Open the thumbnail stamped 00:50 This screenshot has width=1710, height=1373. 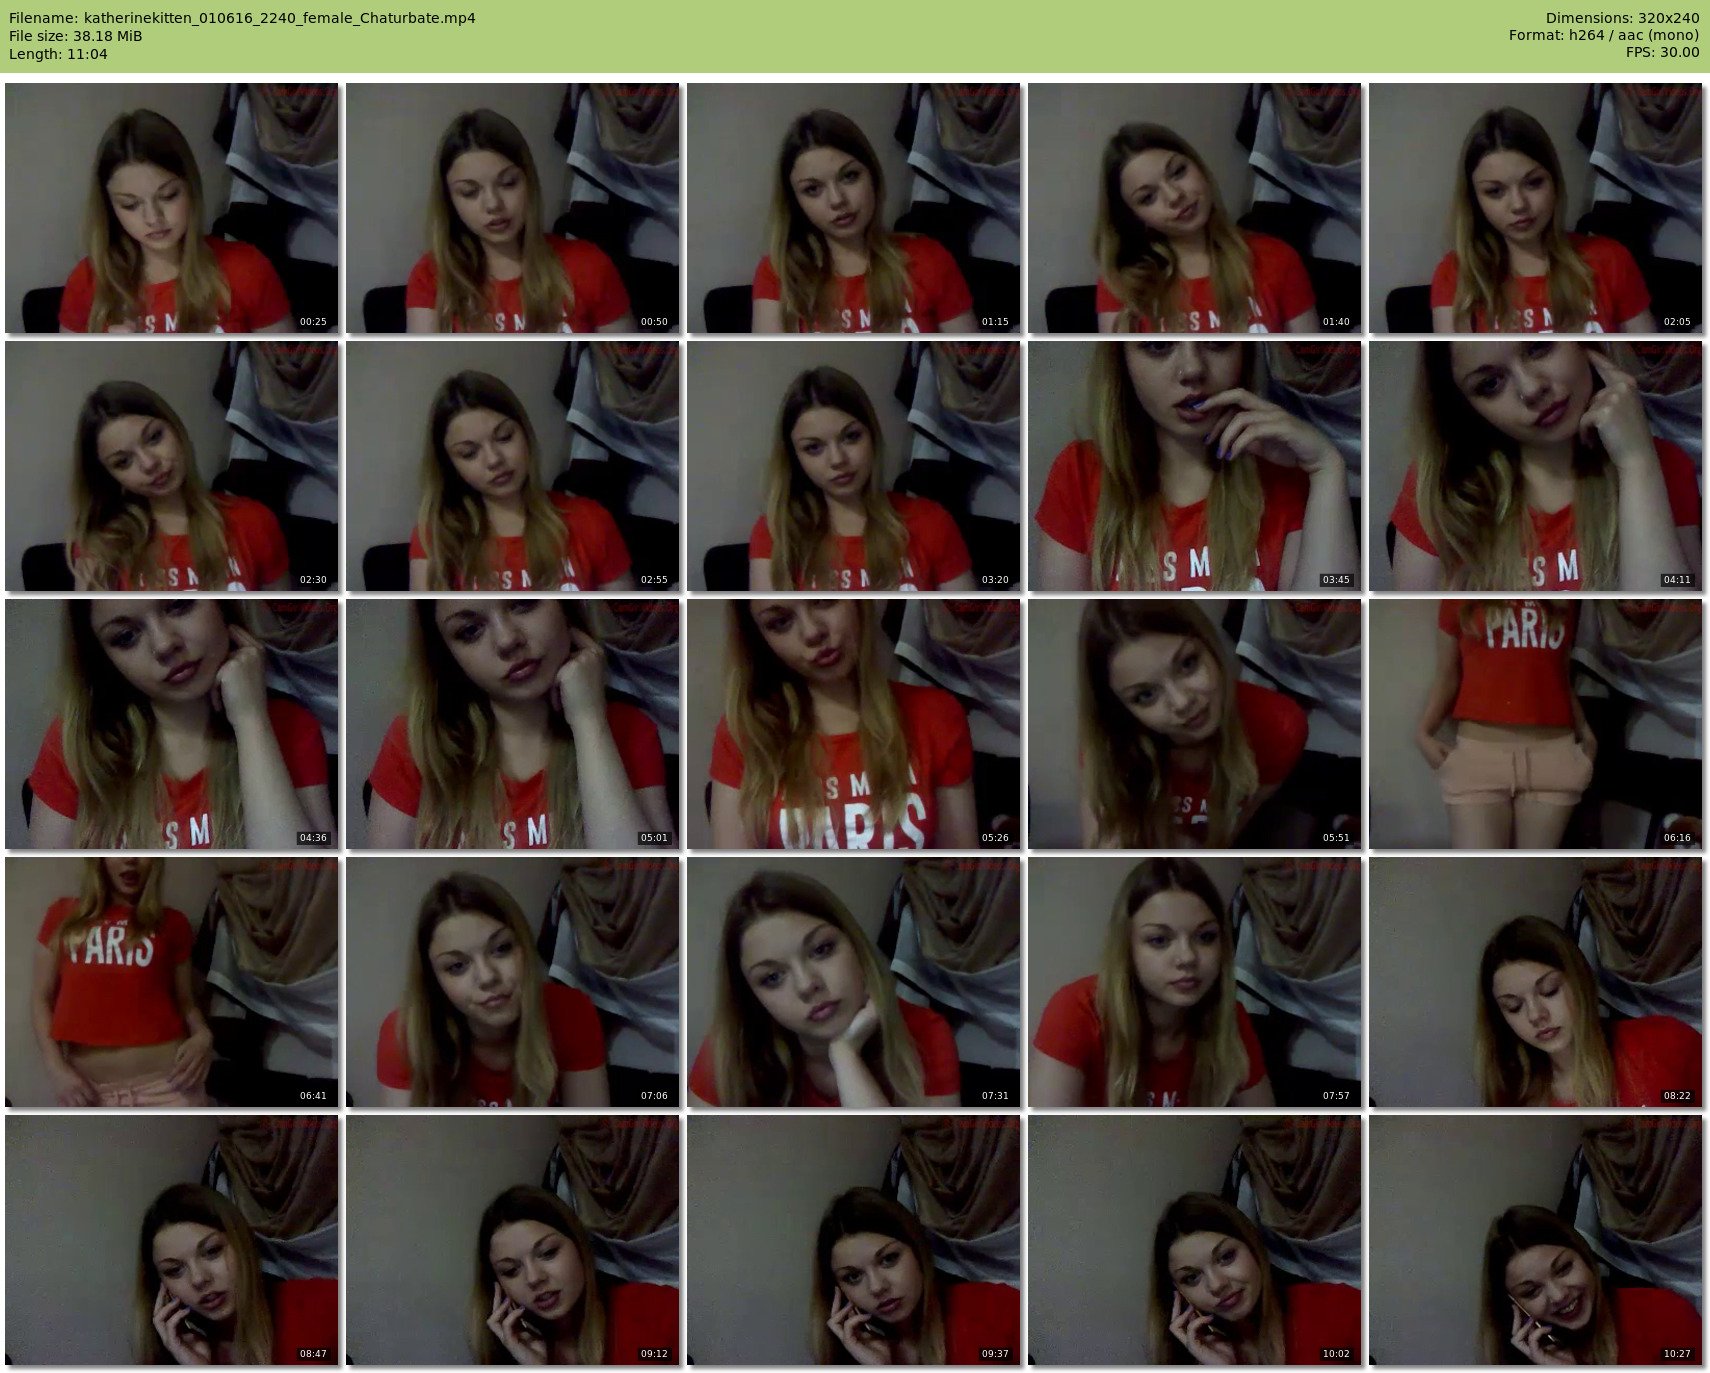click(513, 208)
